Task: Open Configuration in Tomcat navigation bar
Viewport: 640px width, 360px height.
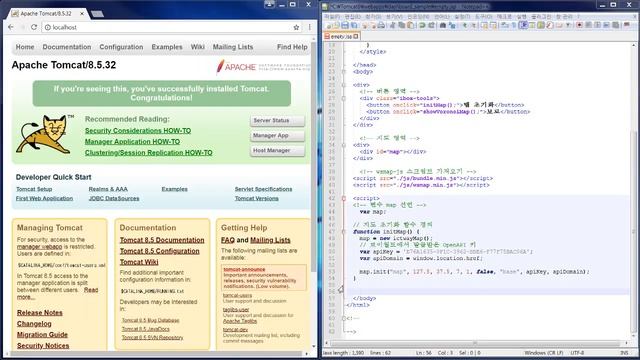Action: pyautogui.click(x=121, y=47)
